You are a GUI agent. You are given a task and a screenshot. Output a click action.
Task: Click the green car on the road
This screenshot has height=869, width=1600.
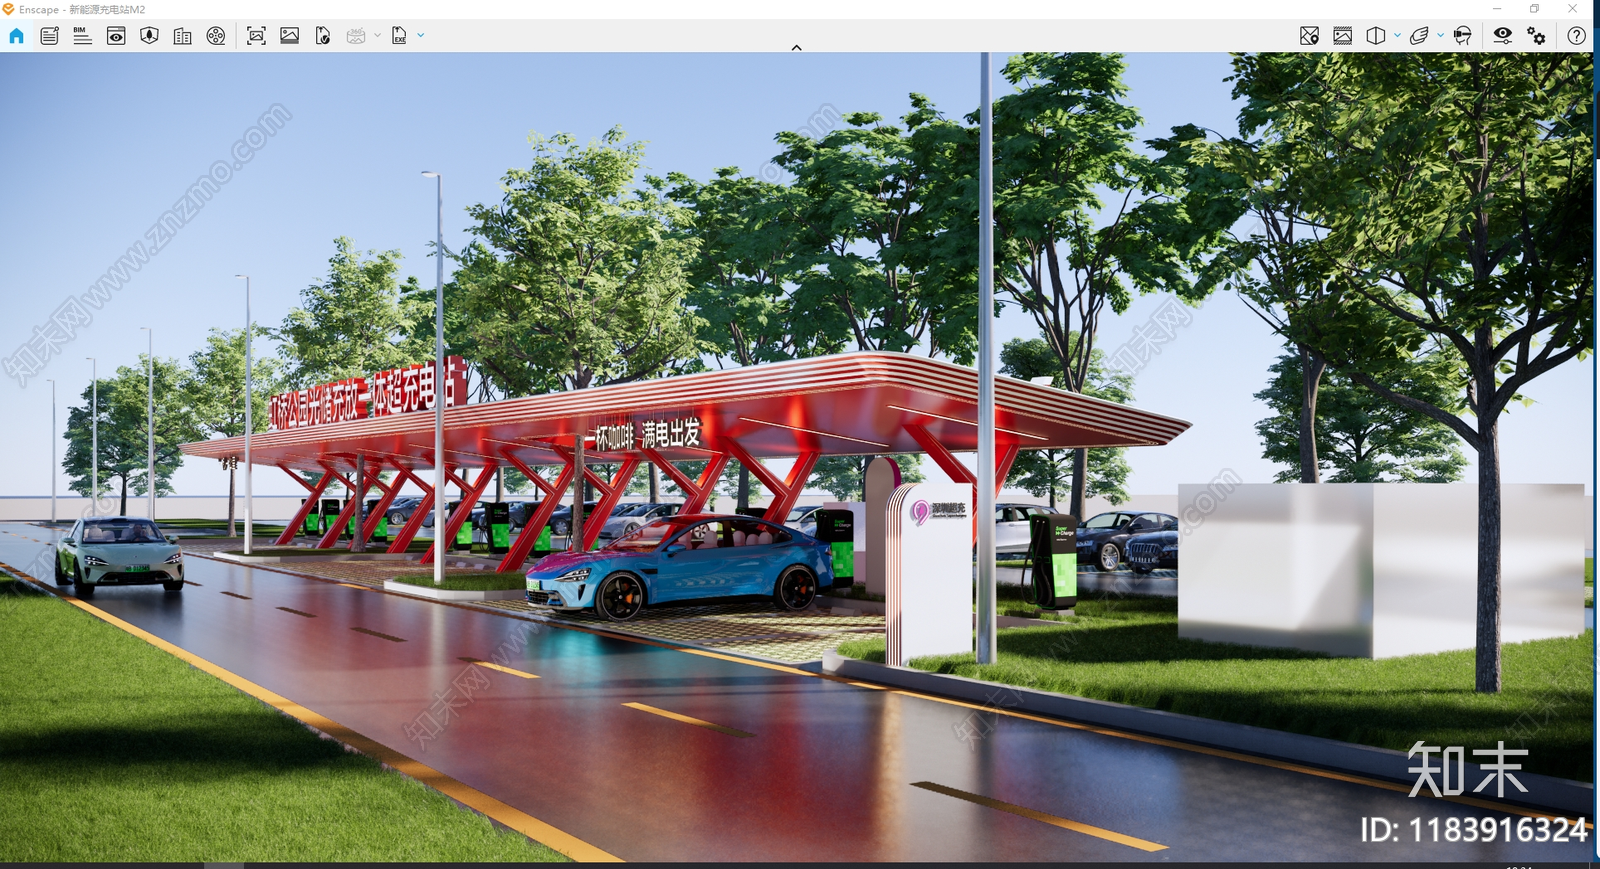118,554
